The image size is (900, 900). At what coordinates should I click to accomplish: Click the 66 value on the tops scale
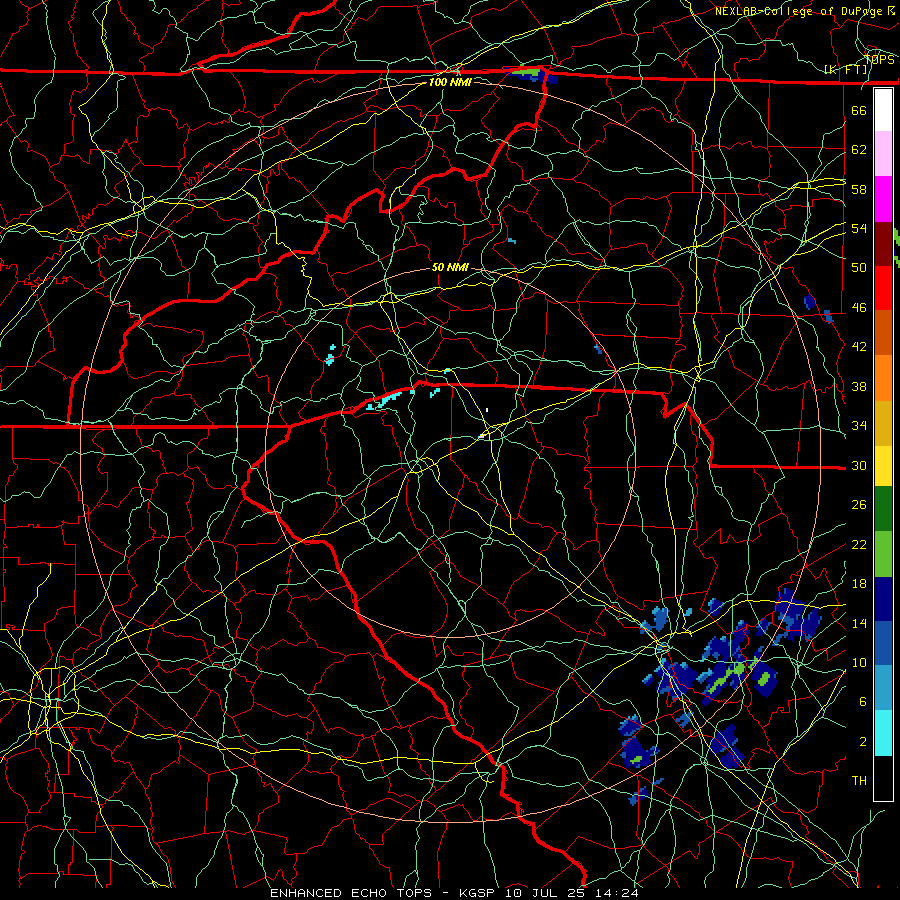coord(859,110)
